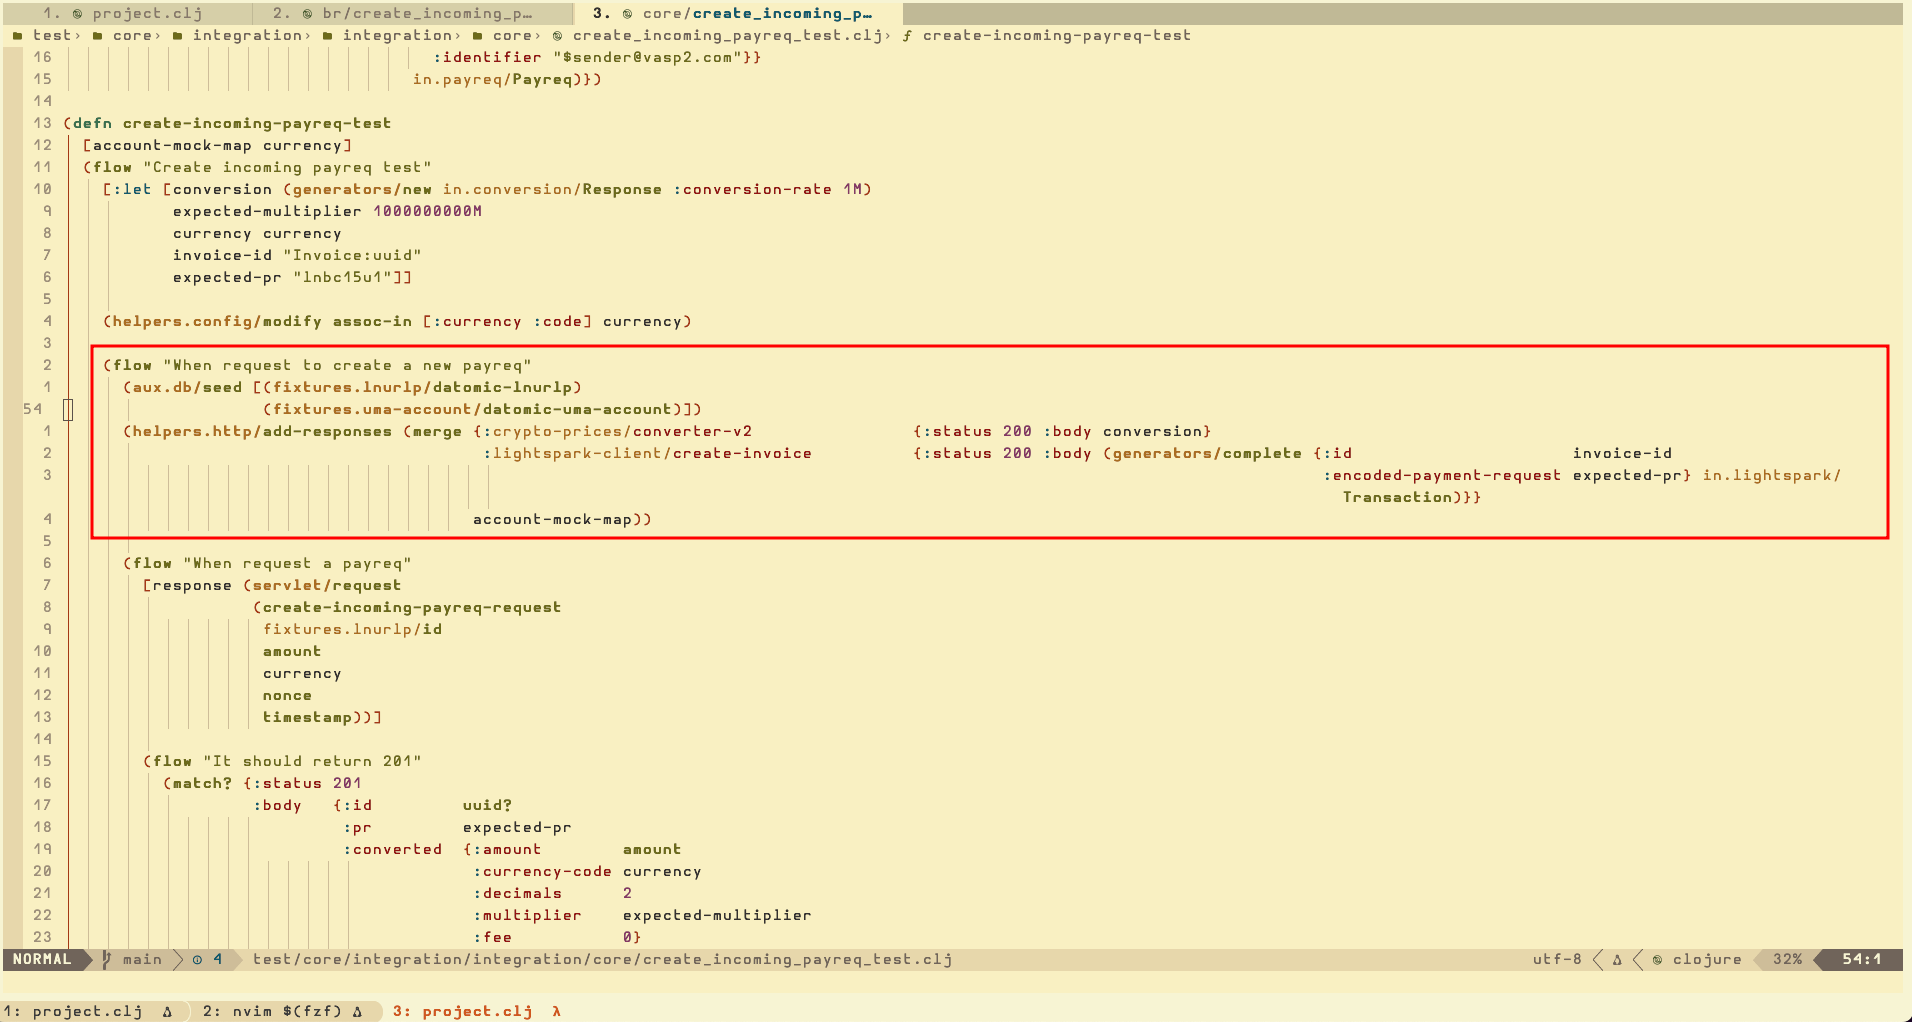This screenshot has width=1912, height=1022.
Task: Click the 'clojure' filetype label
Action: [x=1707, y=960]
